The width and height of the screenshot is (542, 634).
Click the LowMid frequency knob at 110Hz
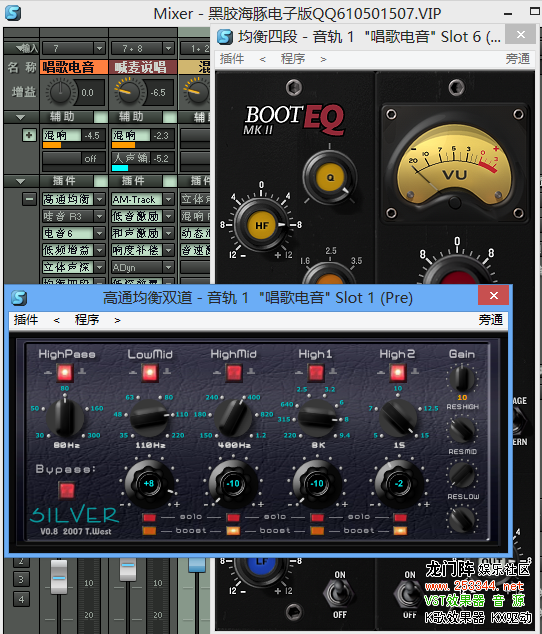(149, 418)
